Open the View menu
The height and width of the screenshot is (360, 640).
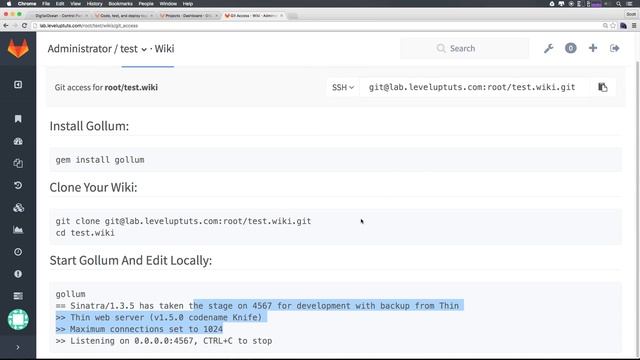click(76, 4)
